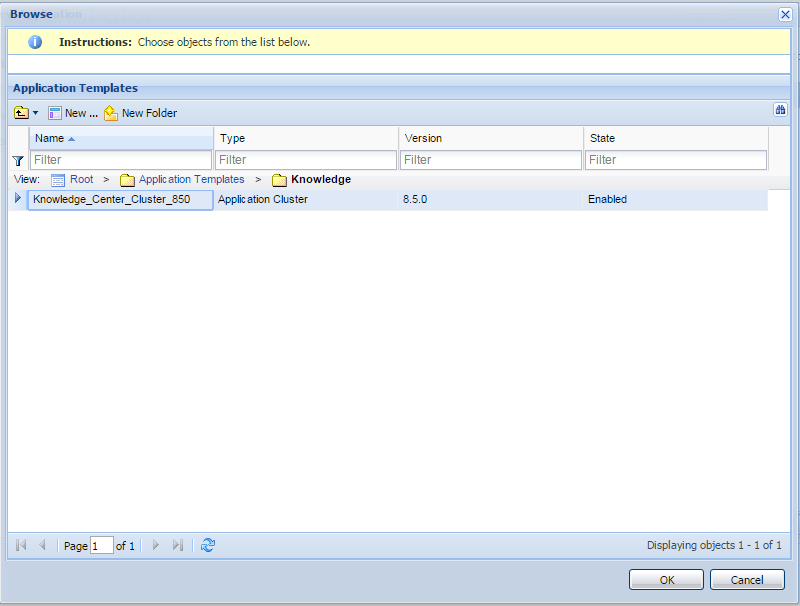Navigate to Root in breadcrumb
Image resolution: width=800 pixels, height=606 pixels.
pyautogui.click(x=81, y=180)
